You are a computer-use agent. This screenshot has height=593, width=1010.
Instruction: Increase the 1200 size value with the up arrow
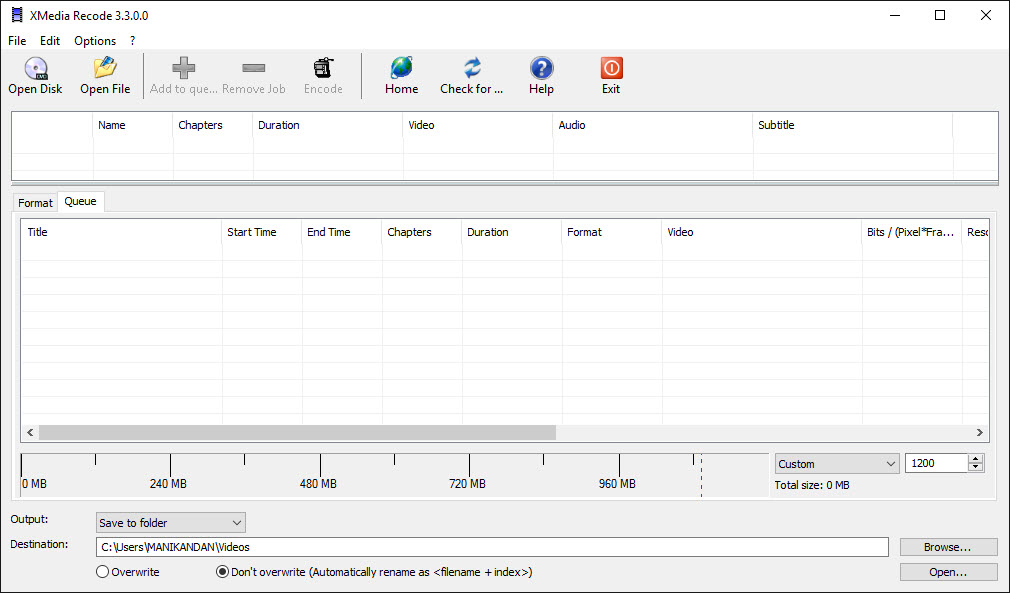(x=976, y=458)
